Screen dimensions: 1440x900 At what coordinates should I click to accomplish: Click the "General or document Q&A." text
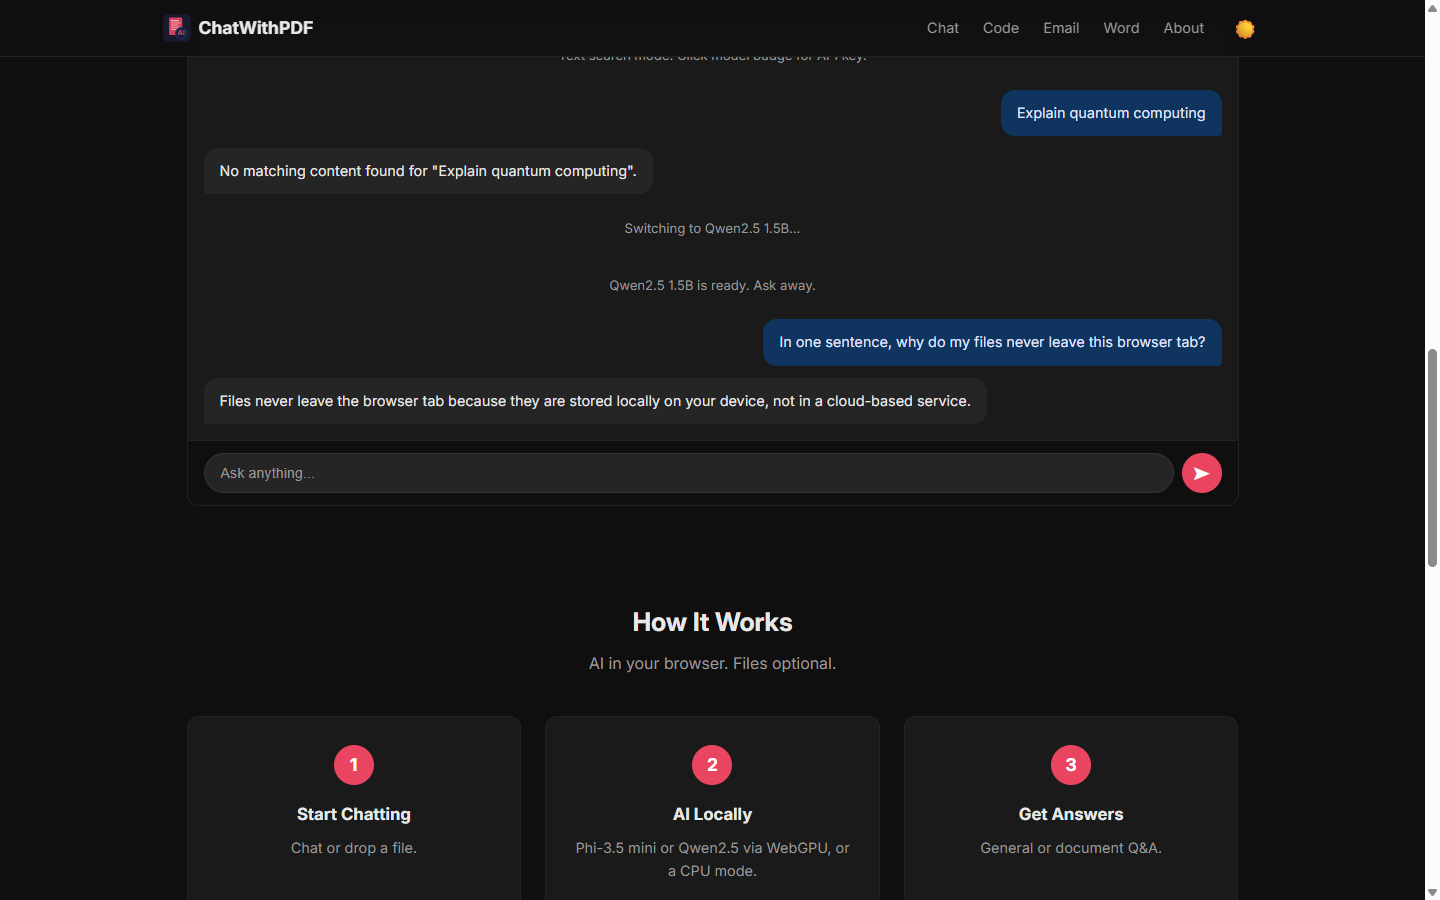pos(1071,848)
